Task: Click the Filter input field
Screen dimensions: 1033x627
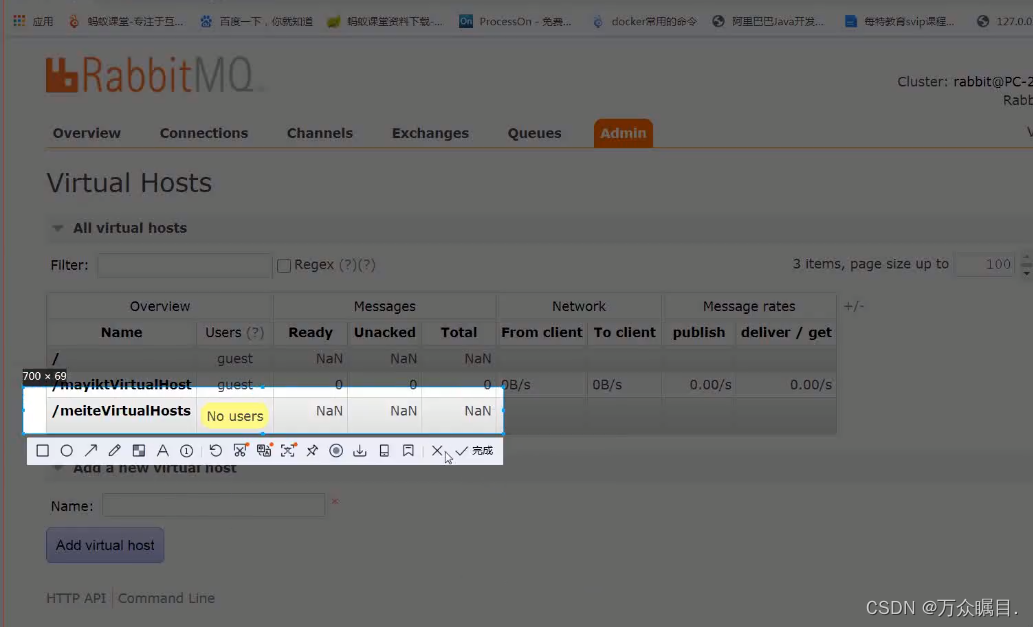Action: tap(184, 265)
